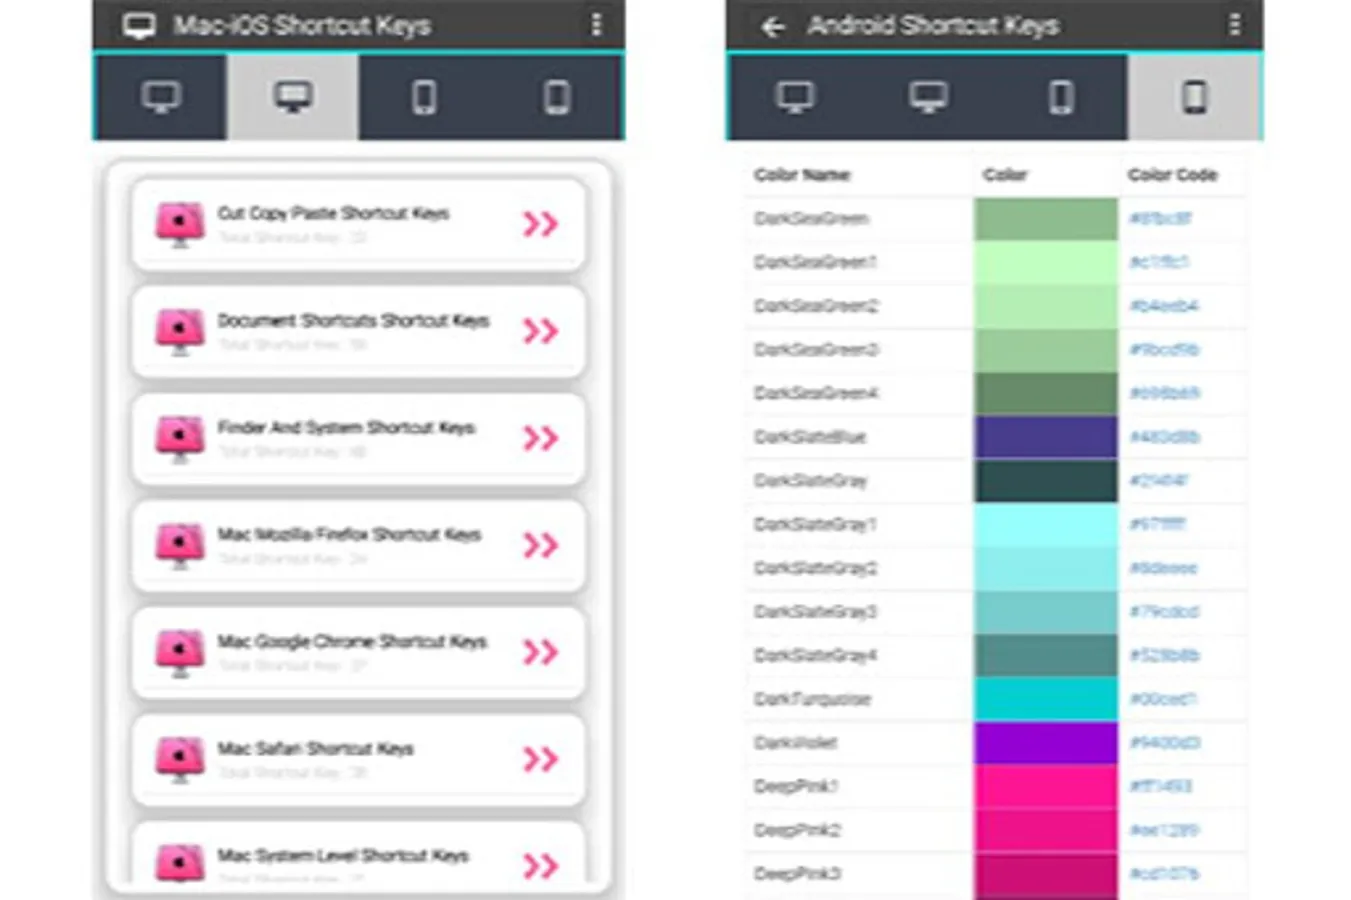
Task: Open 'Mac Safari Shortcut Keys' title
Action: click(315, 748)
